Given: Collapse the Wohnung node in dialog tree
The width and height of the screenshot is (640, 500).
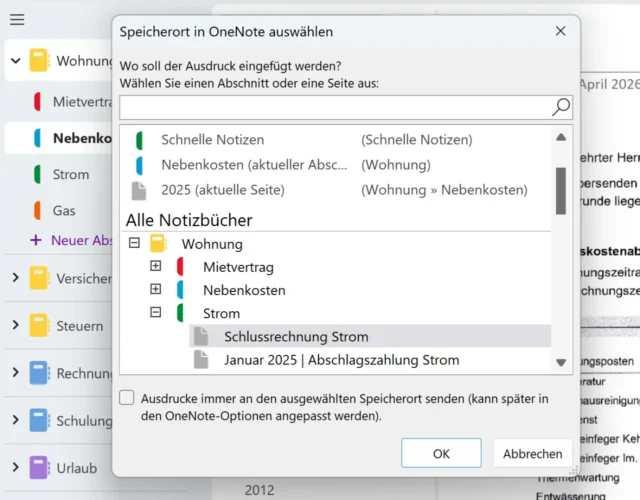Looking at the screenshot, I should coord(134,243).
